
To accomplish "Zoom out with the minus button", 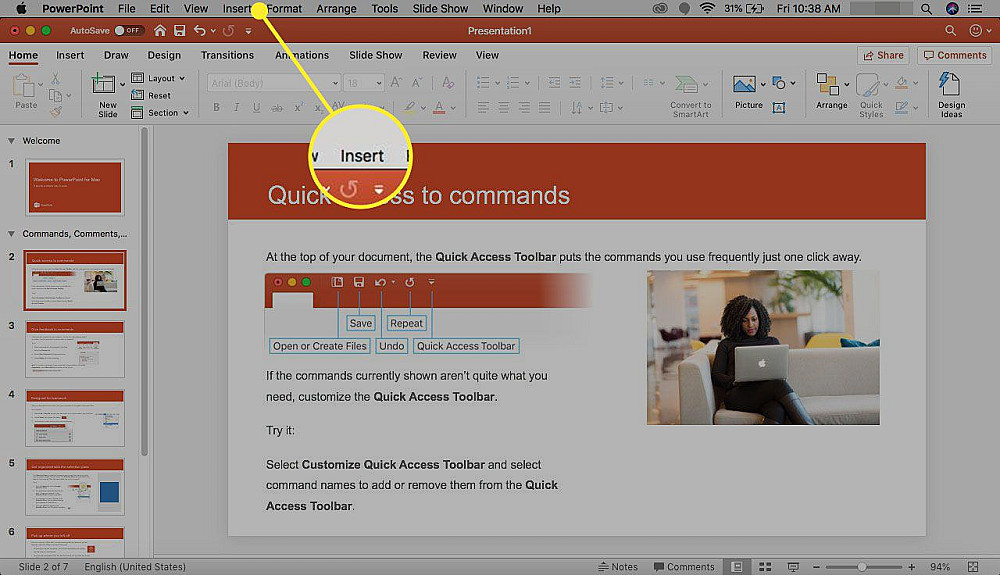I will tap(816, 567).
